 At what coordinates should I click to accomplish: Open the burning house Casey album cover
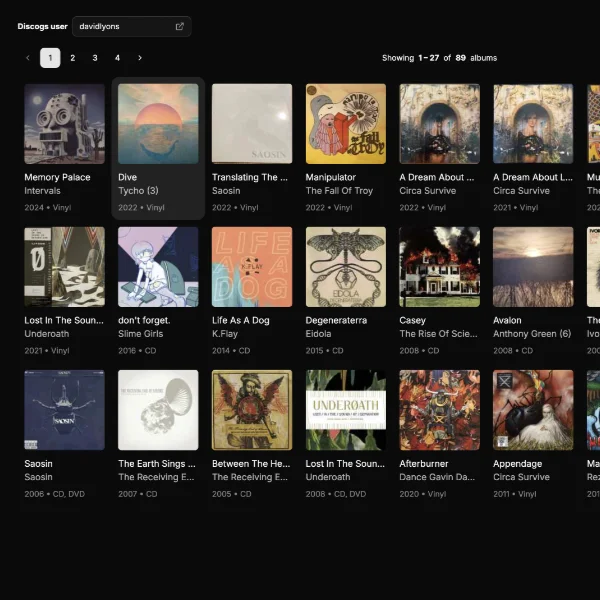click(439, 267)
